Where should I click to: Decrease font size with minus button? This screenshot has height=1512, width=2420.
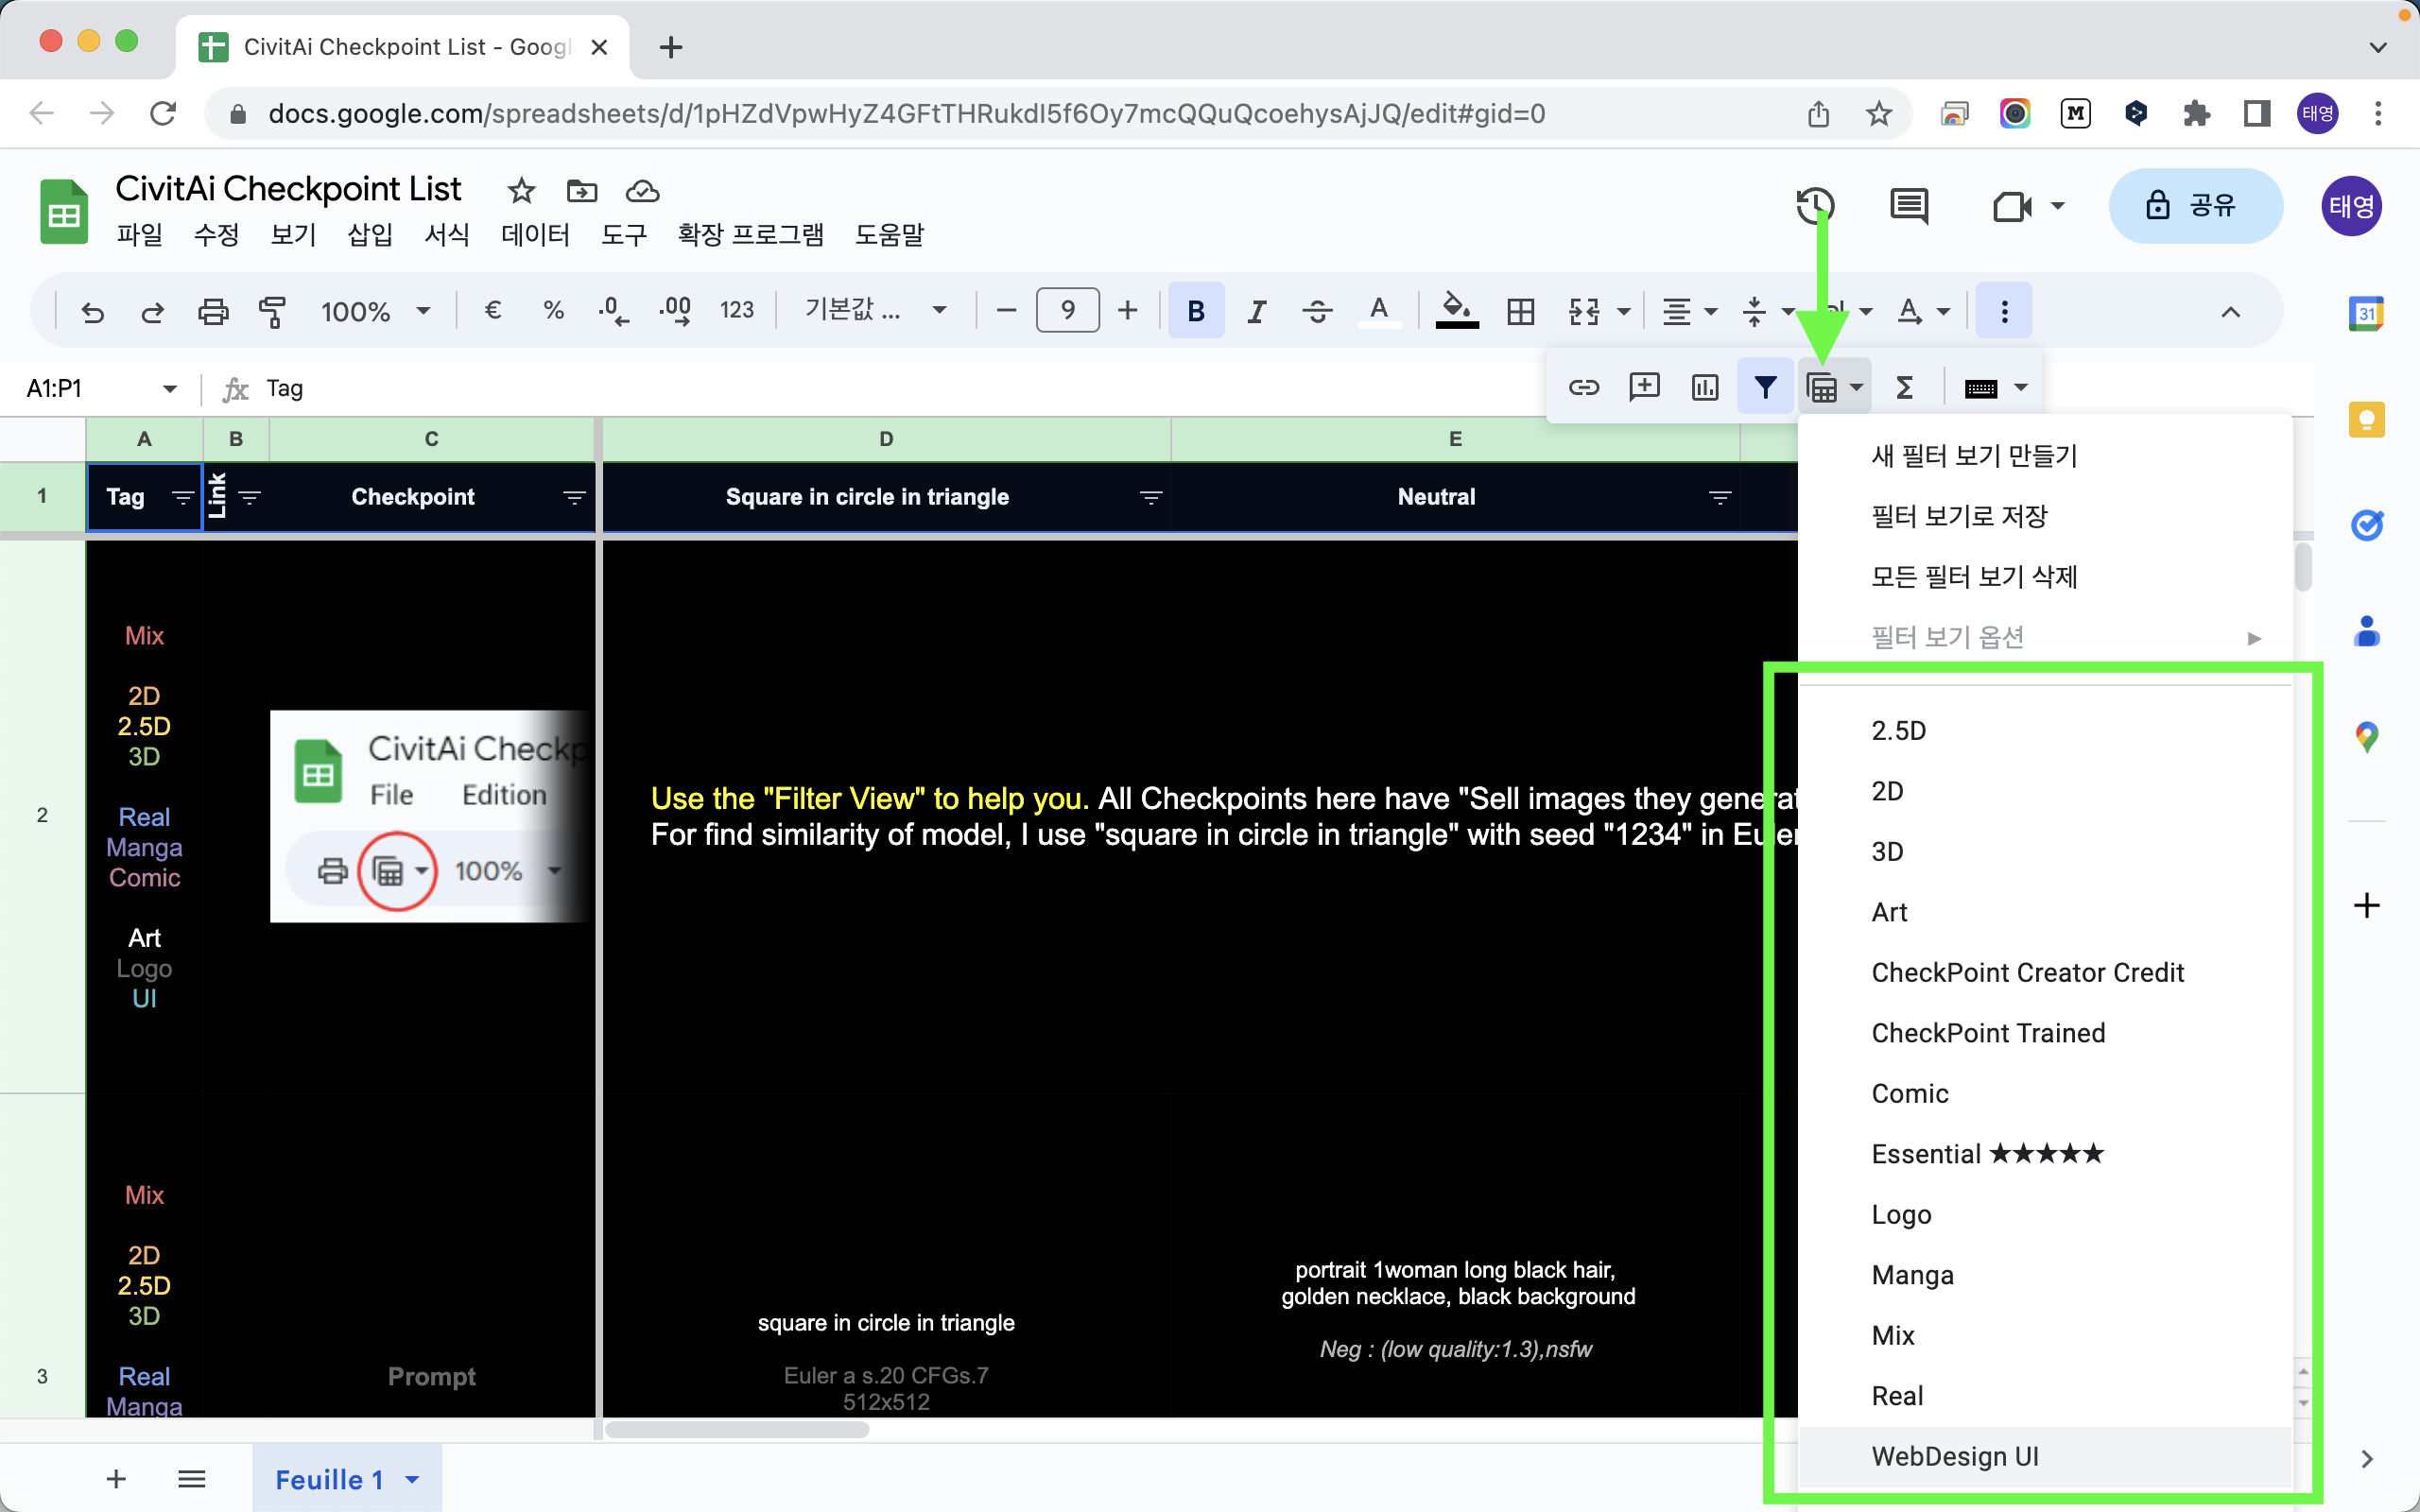1007,311
